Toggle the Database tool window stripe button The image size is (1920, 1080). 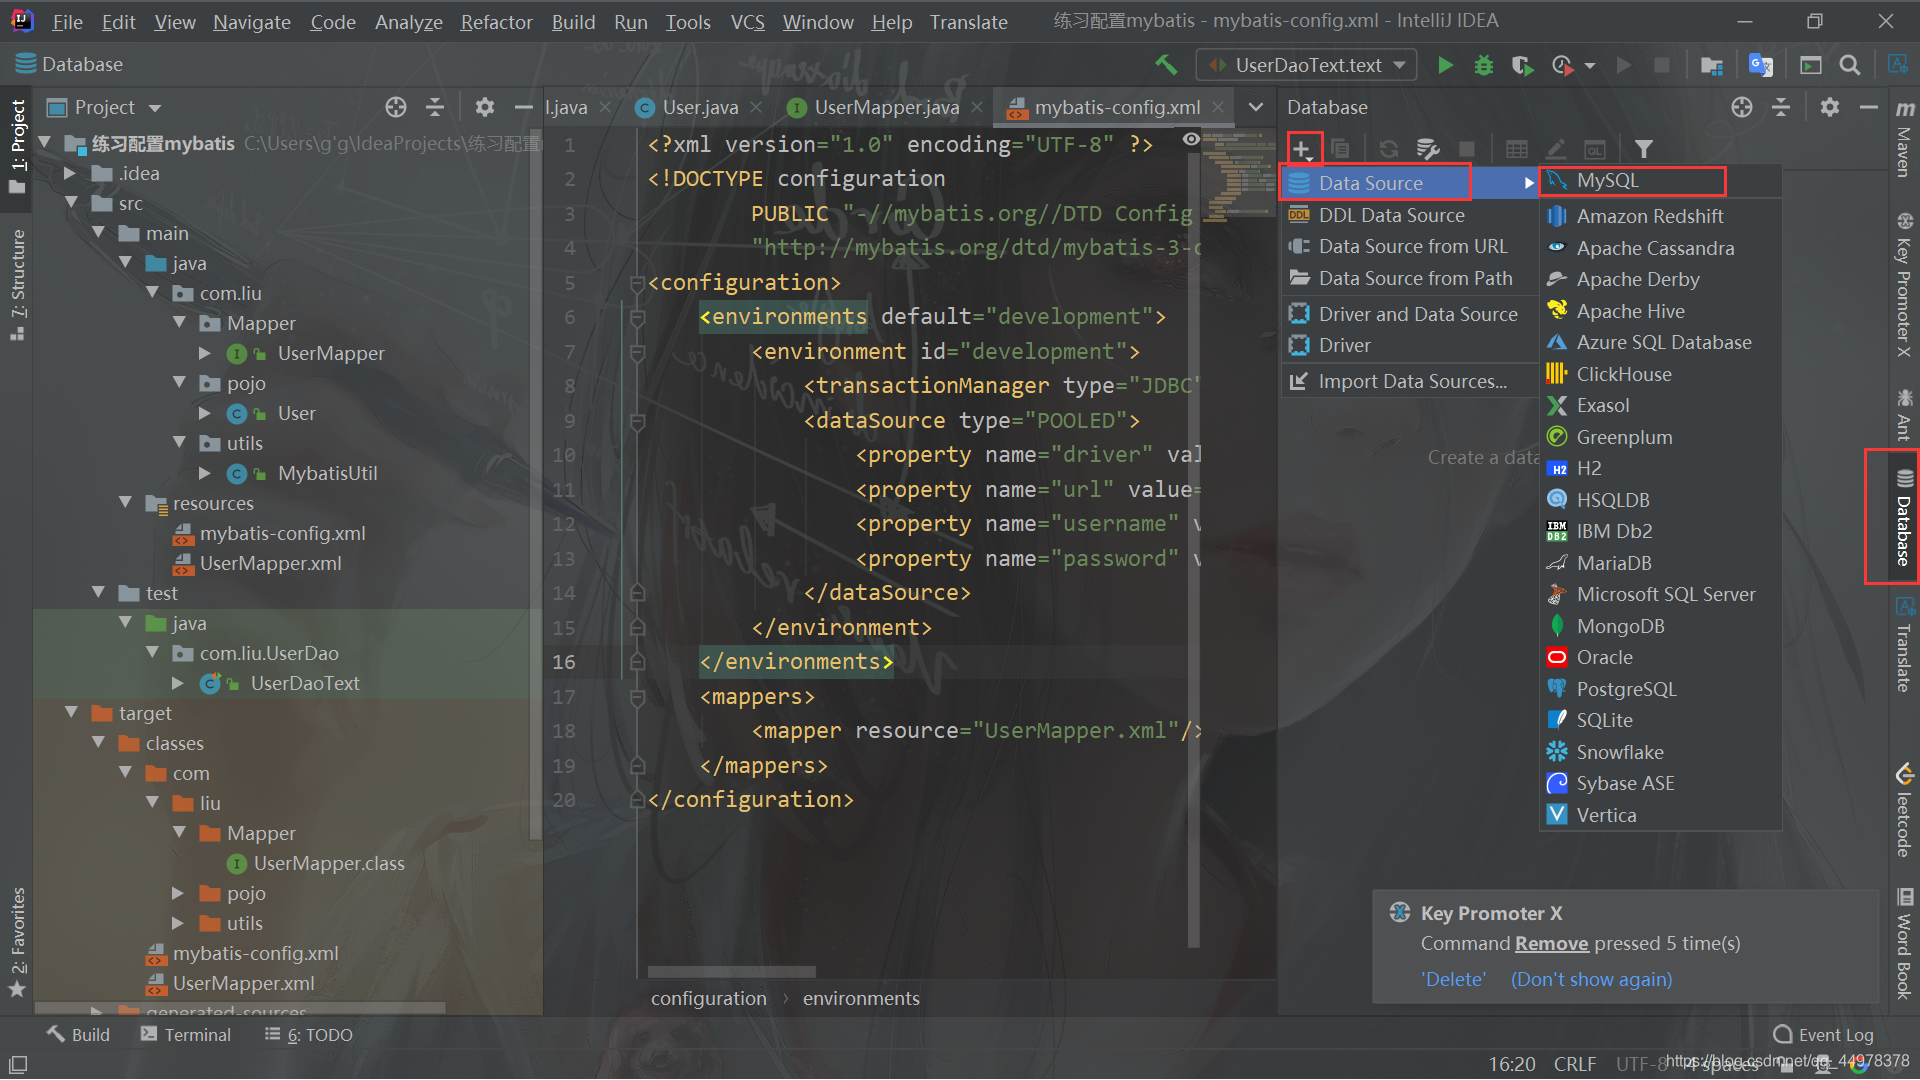coord(1903,517)
